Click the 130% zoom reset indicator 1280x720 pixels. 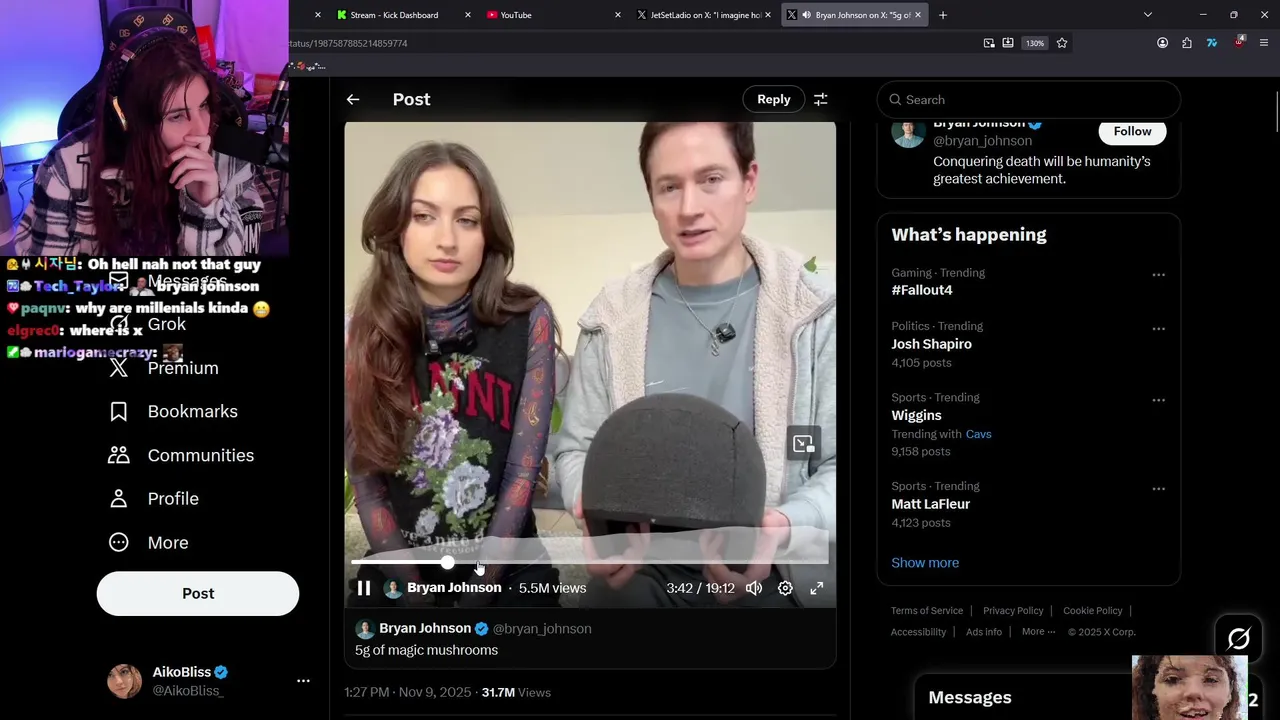1035,43
